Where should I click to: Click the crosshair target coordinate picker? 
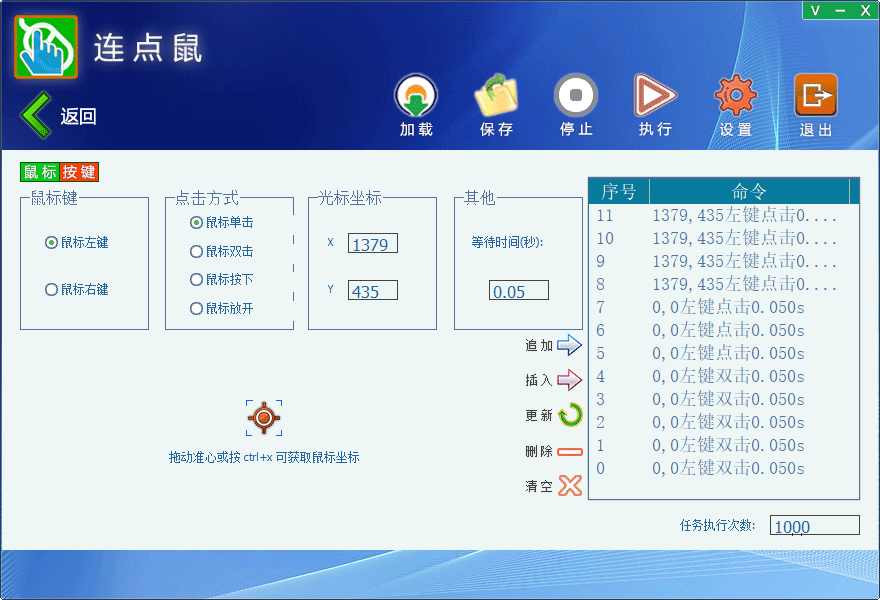264,418
